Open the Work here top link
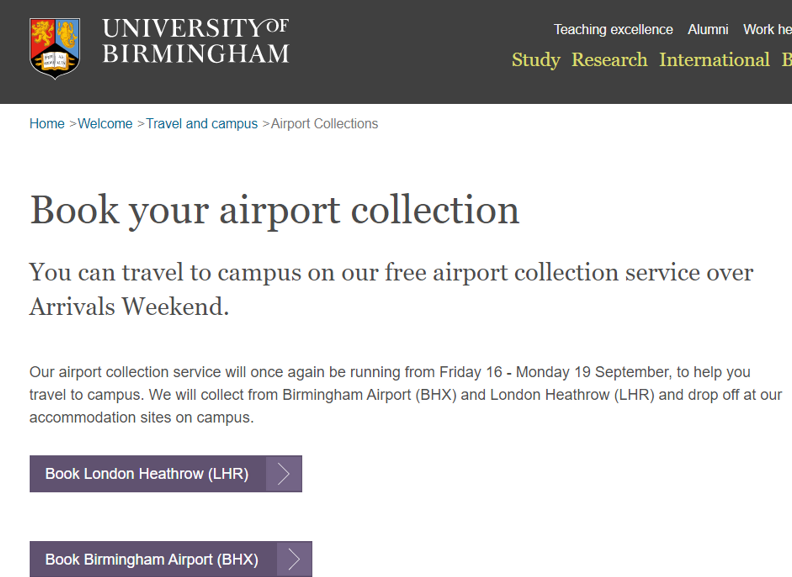The height and width of the screenshot is (577, 792). click(767, 29)
